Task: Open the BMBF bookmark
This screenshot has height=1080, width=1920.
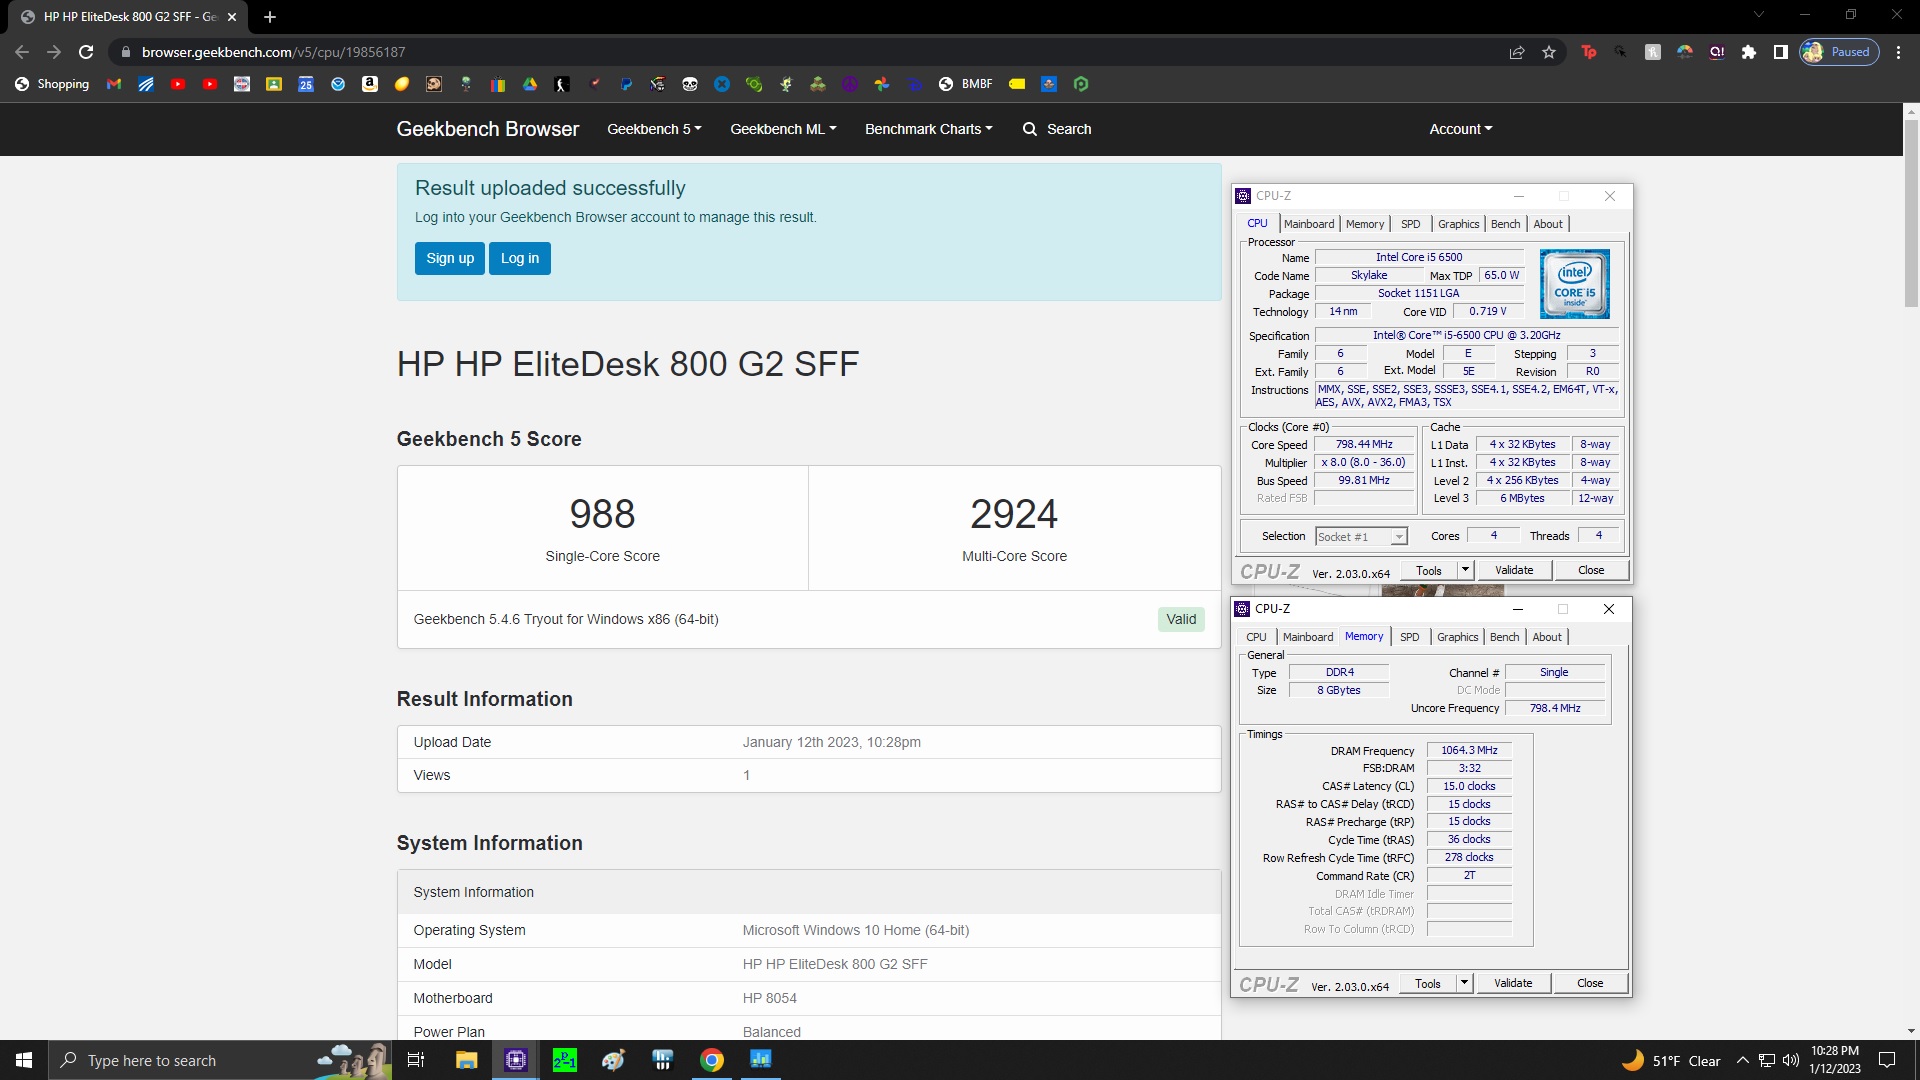Action: coord(966,84)
